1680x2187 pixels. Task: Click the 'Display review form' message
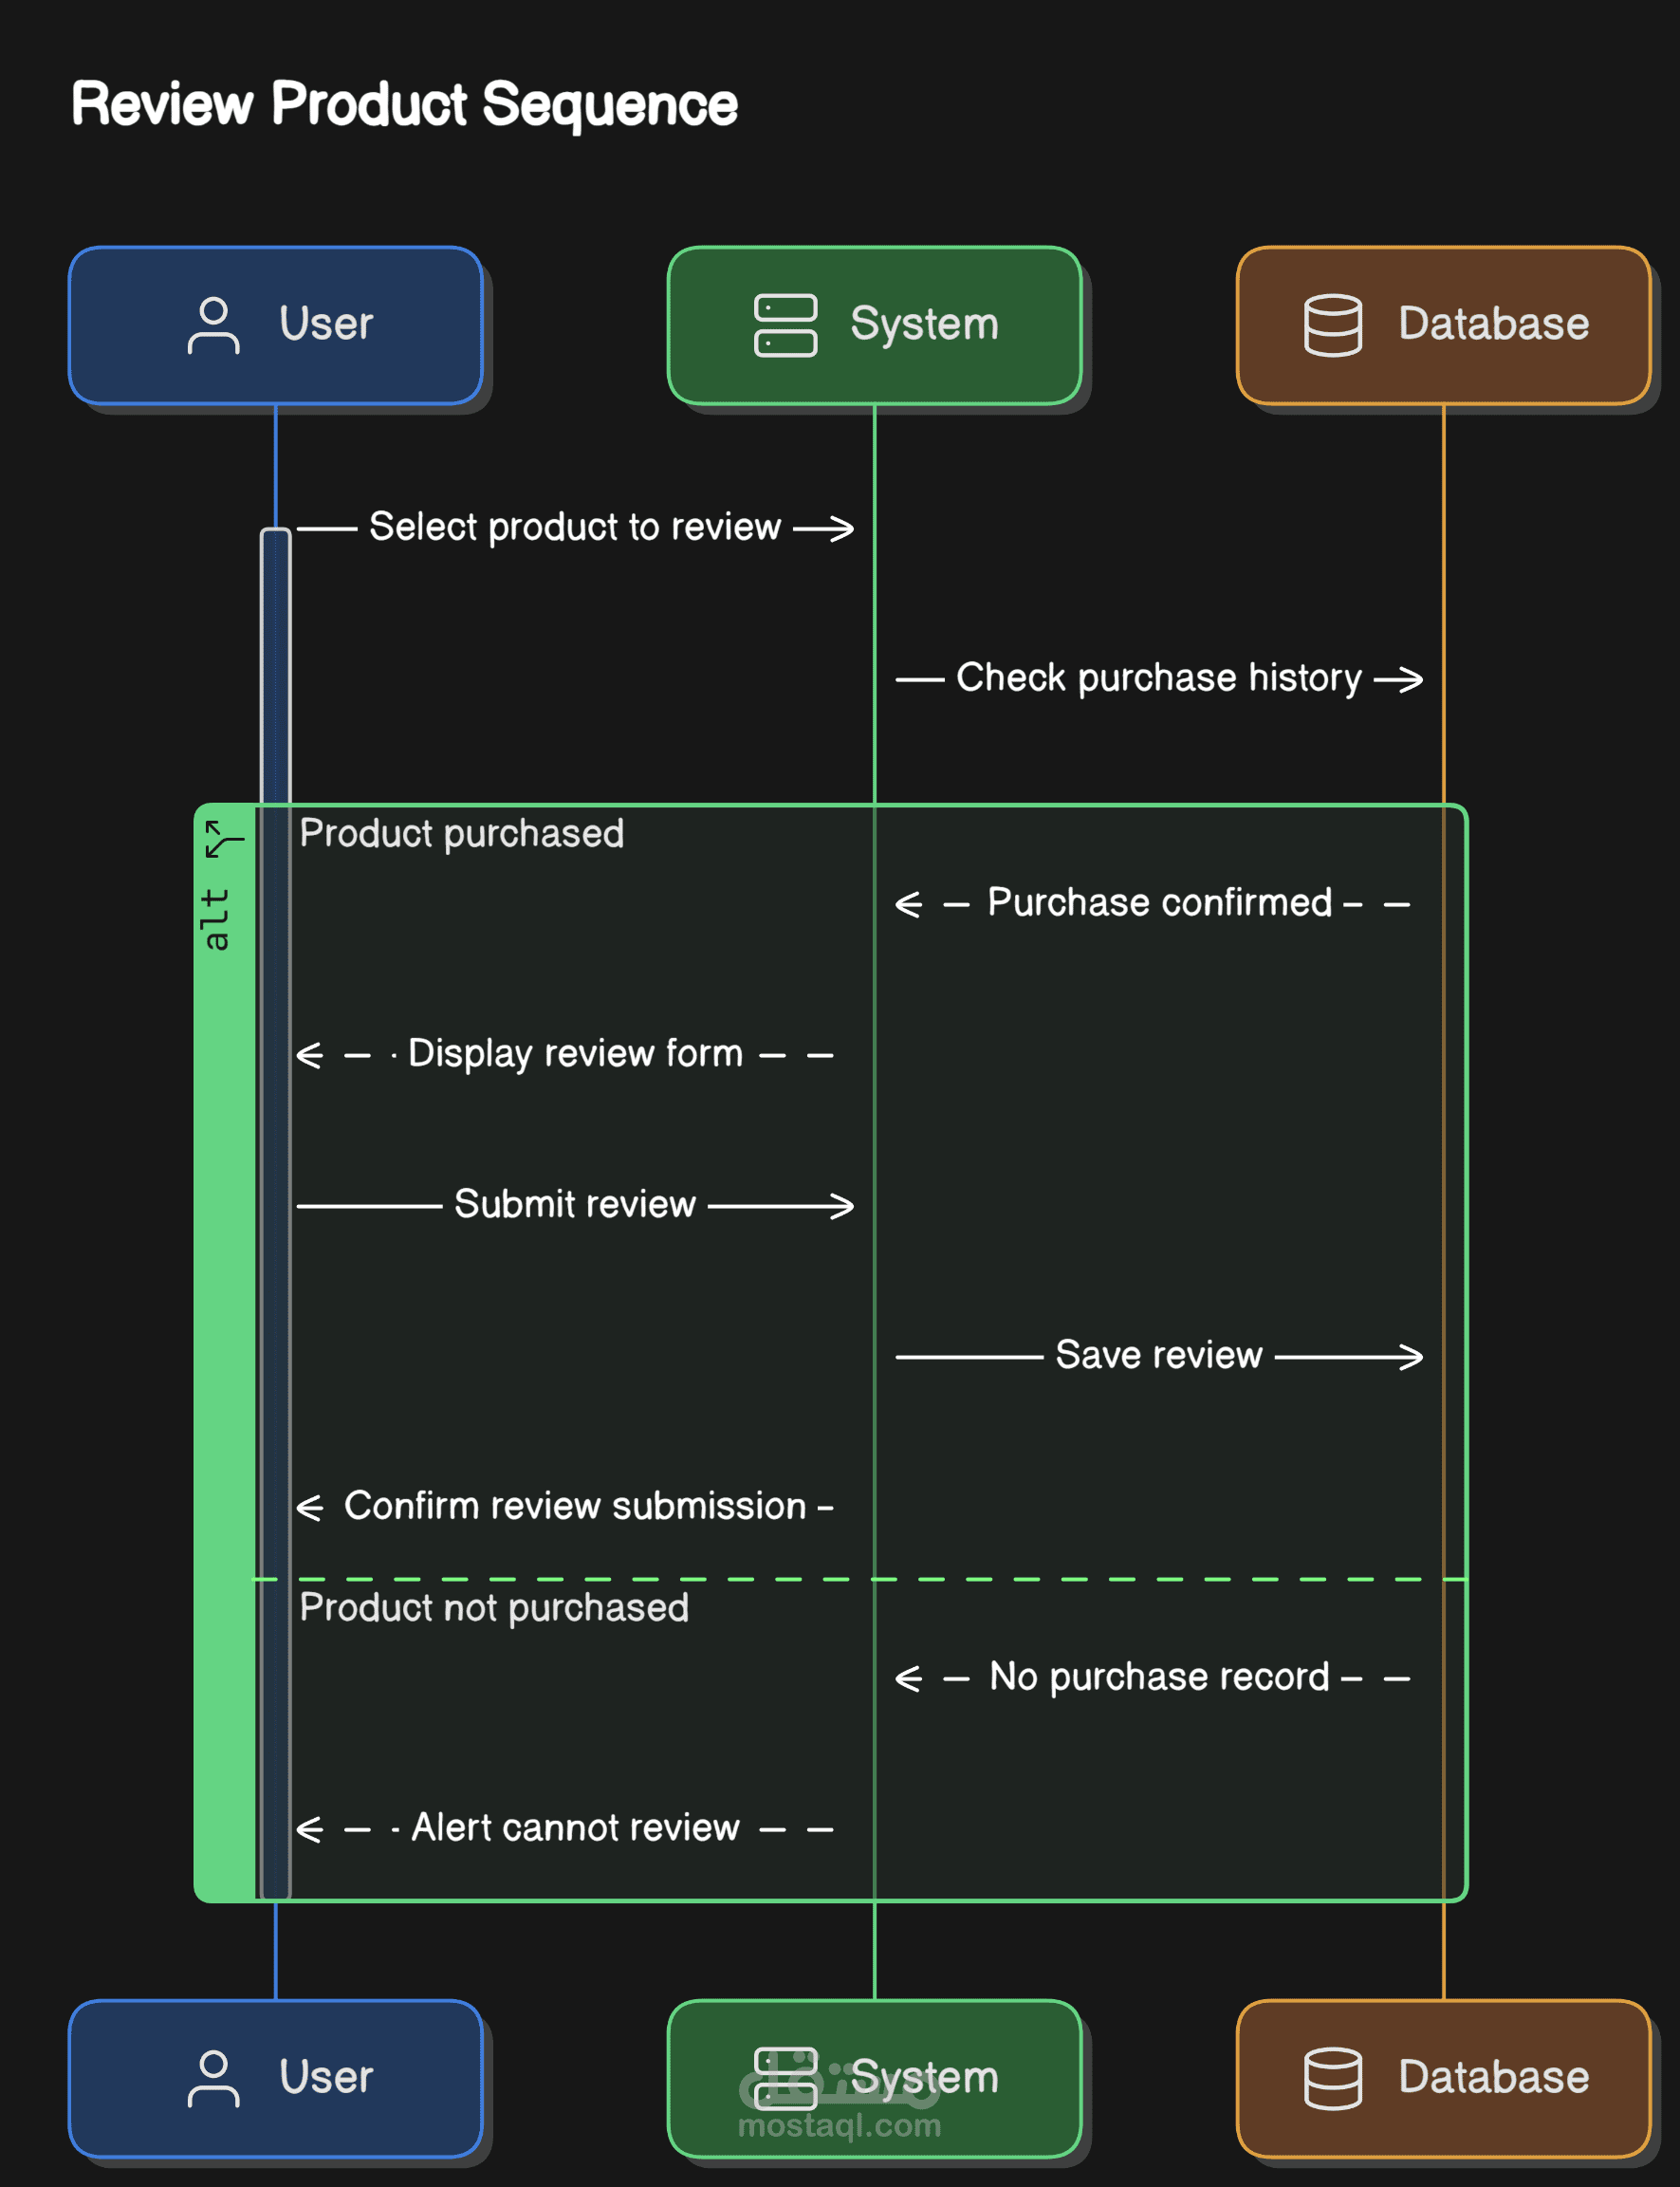tap(575, 1054)
